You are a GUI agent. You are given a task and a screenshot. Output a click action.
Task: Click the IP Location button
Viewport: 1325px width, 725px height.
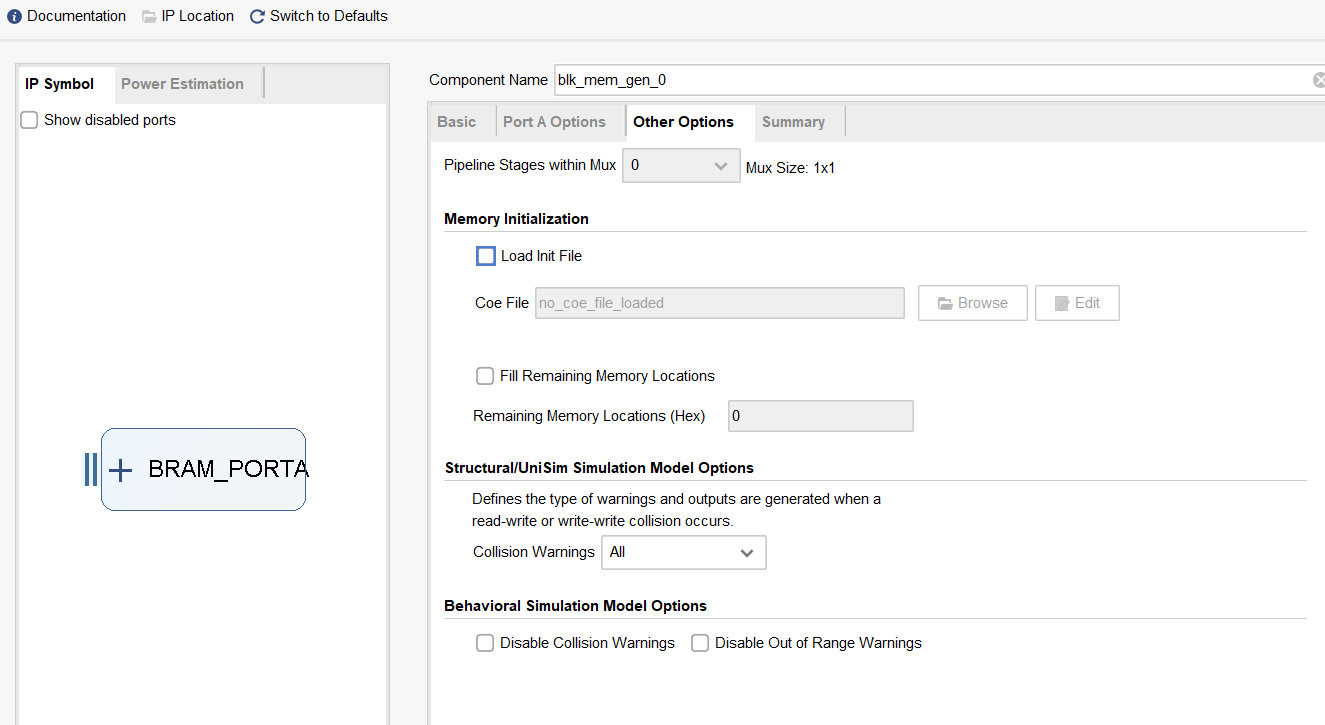(188, 16)
